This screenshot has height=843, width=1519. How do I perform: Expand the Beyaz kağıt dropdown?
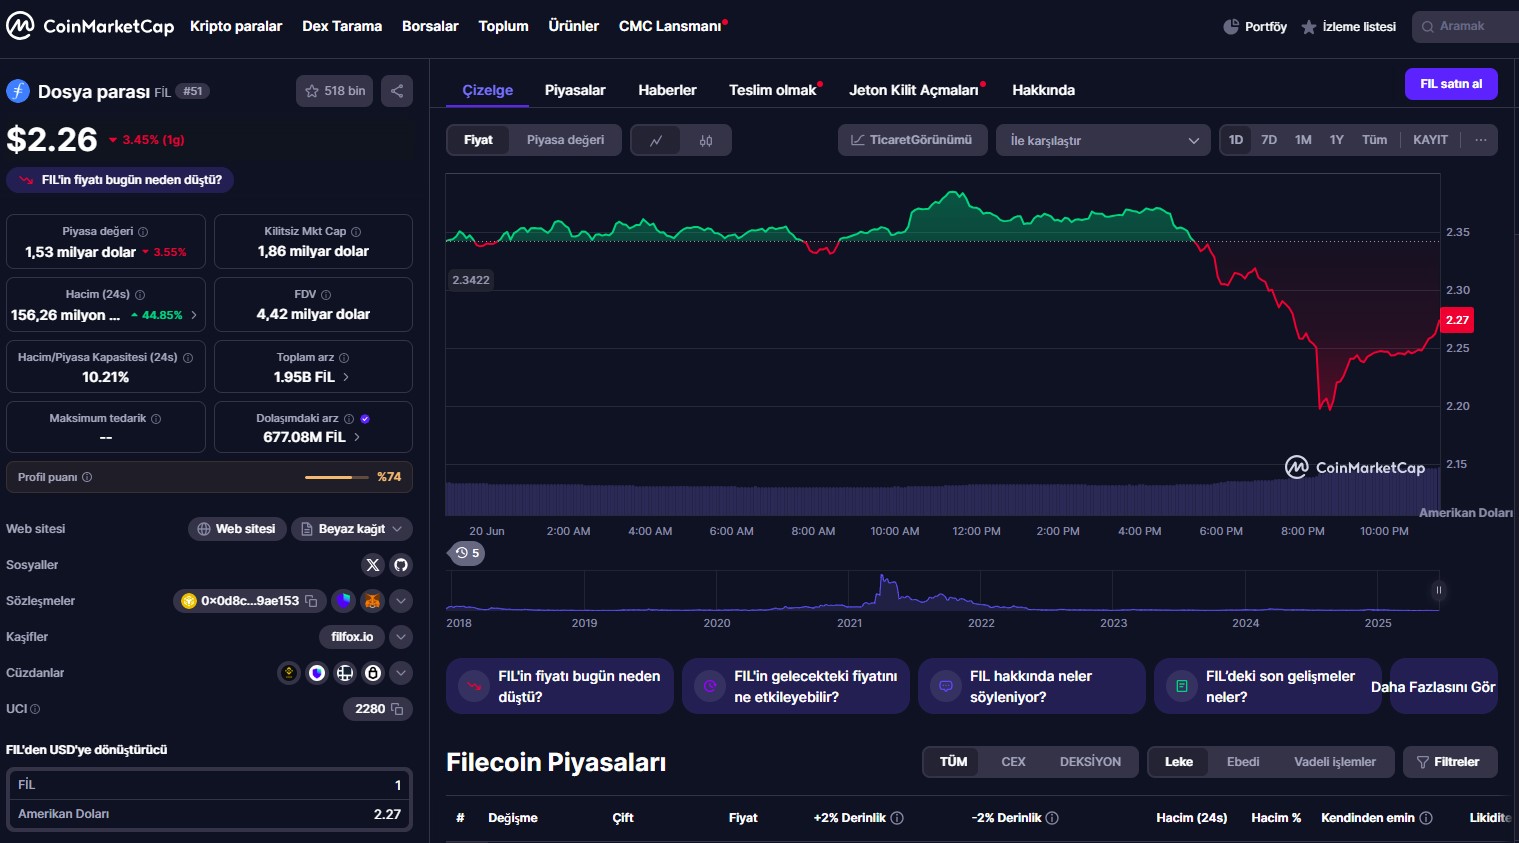pos(352,529)
